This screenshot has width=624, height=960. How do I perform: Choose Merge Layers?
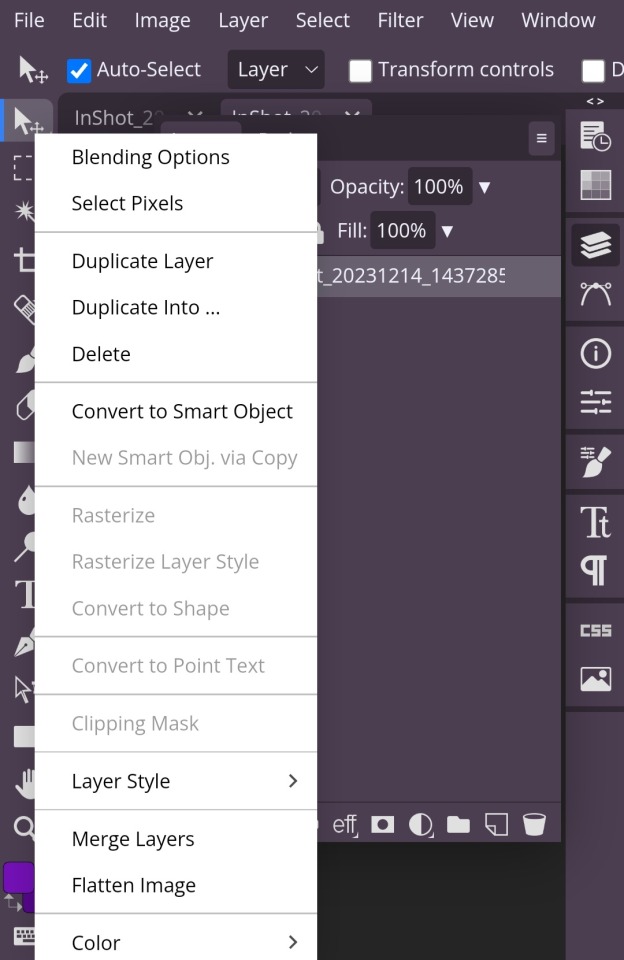[x=176, y=839]
